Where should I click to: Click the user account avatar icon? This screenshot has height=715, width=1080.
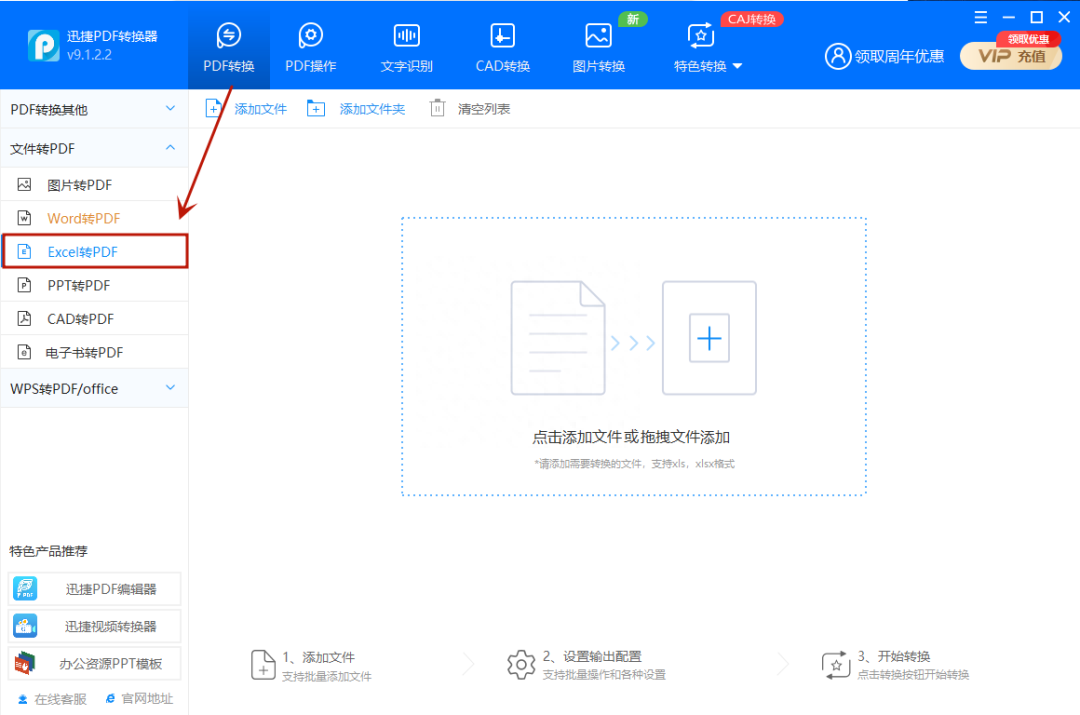838,56
